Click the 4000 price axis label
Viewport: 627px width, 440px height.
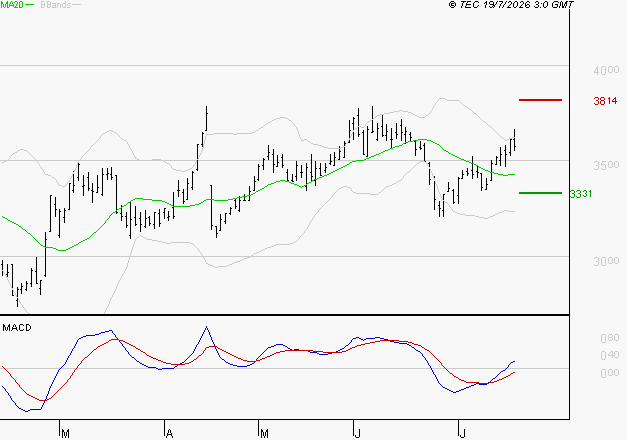coord(606,70)
